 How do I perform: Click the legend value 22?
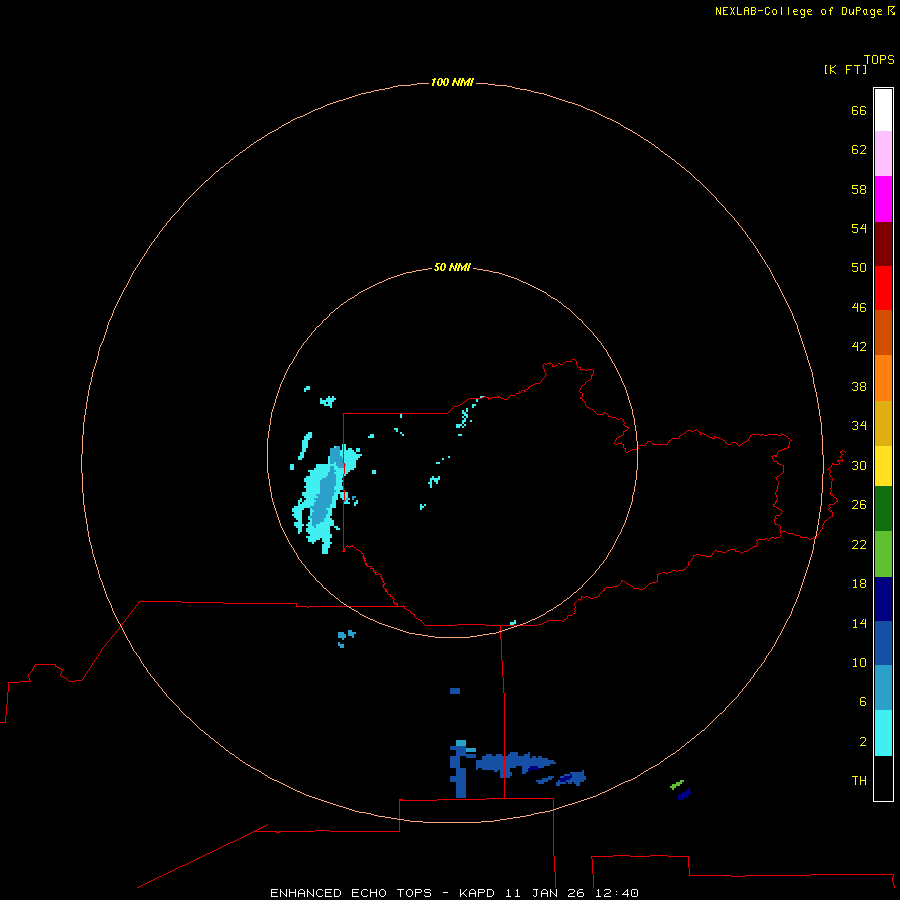click(859, 544)
